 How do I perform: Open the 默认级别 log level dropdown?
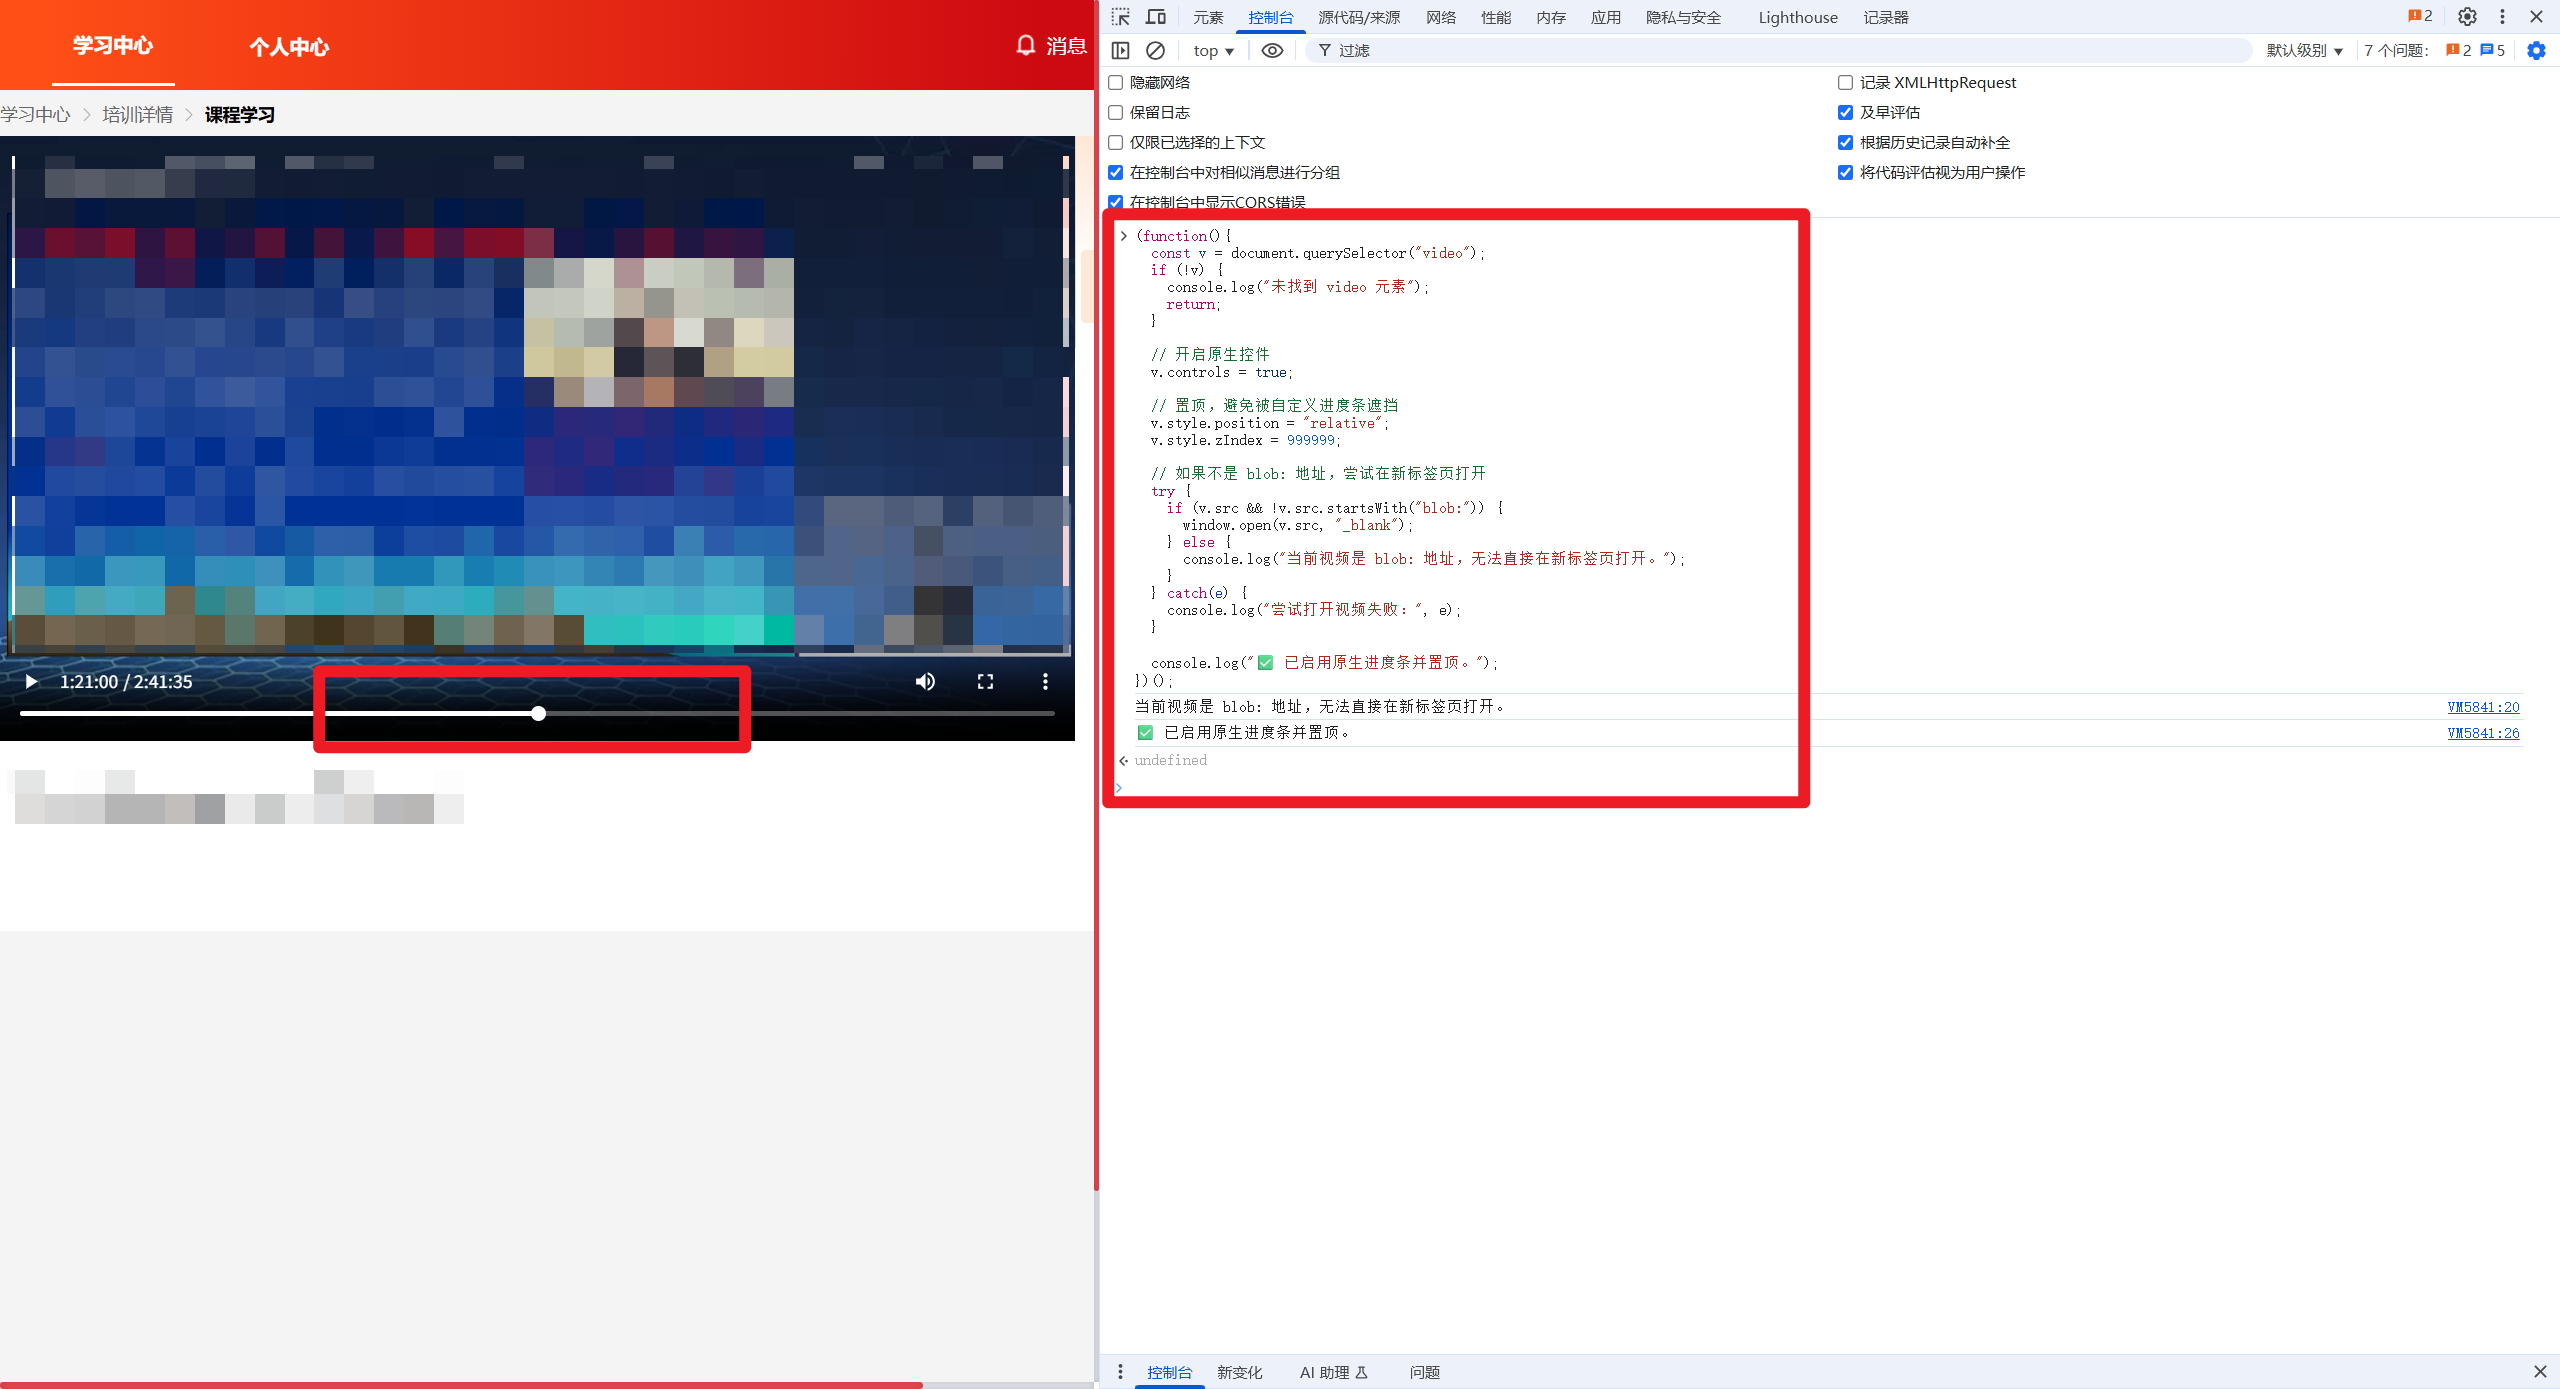[2304, 50]
